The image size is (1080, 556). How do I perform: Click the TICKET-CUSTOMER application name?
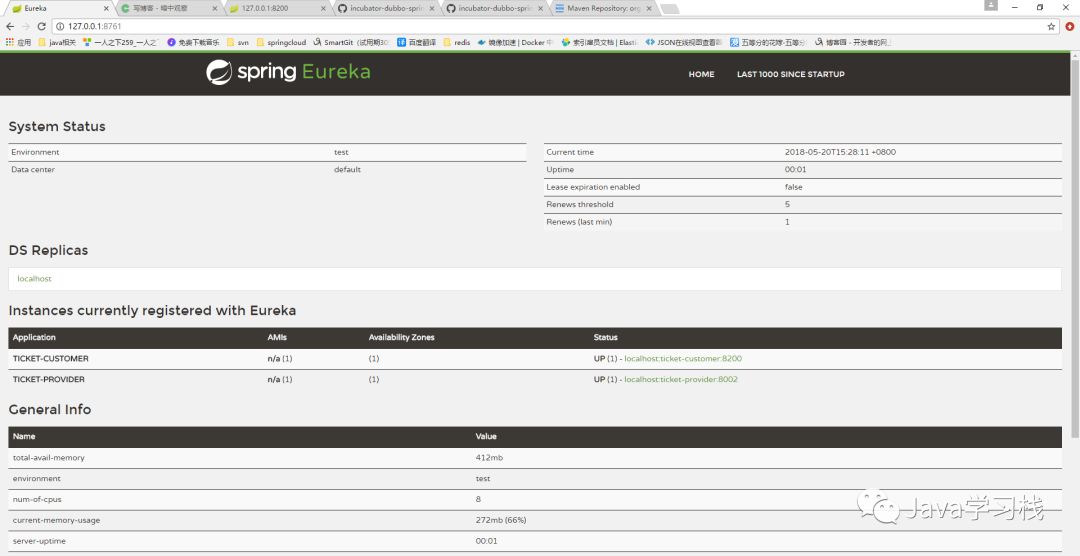point(50,359)
